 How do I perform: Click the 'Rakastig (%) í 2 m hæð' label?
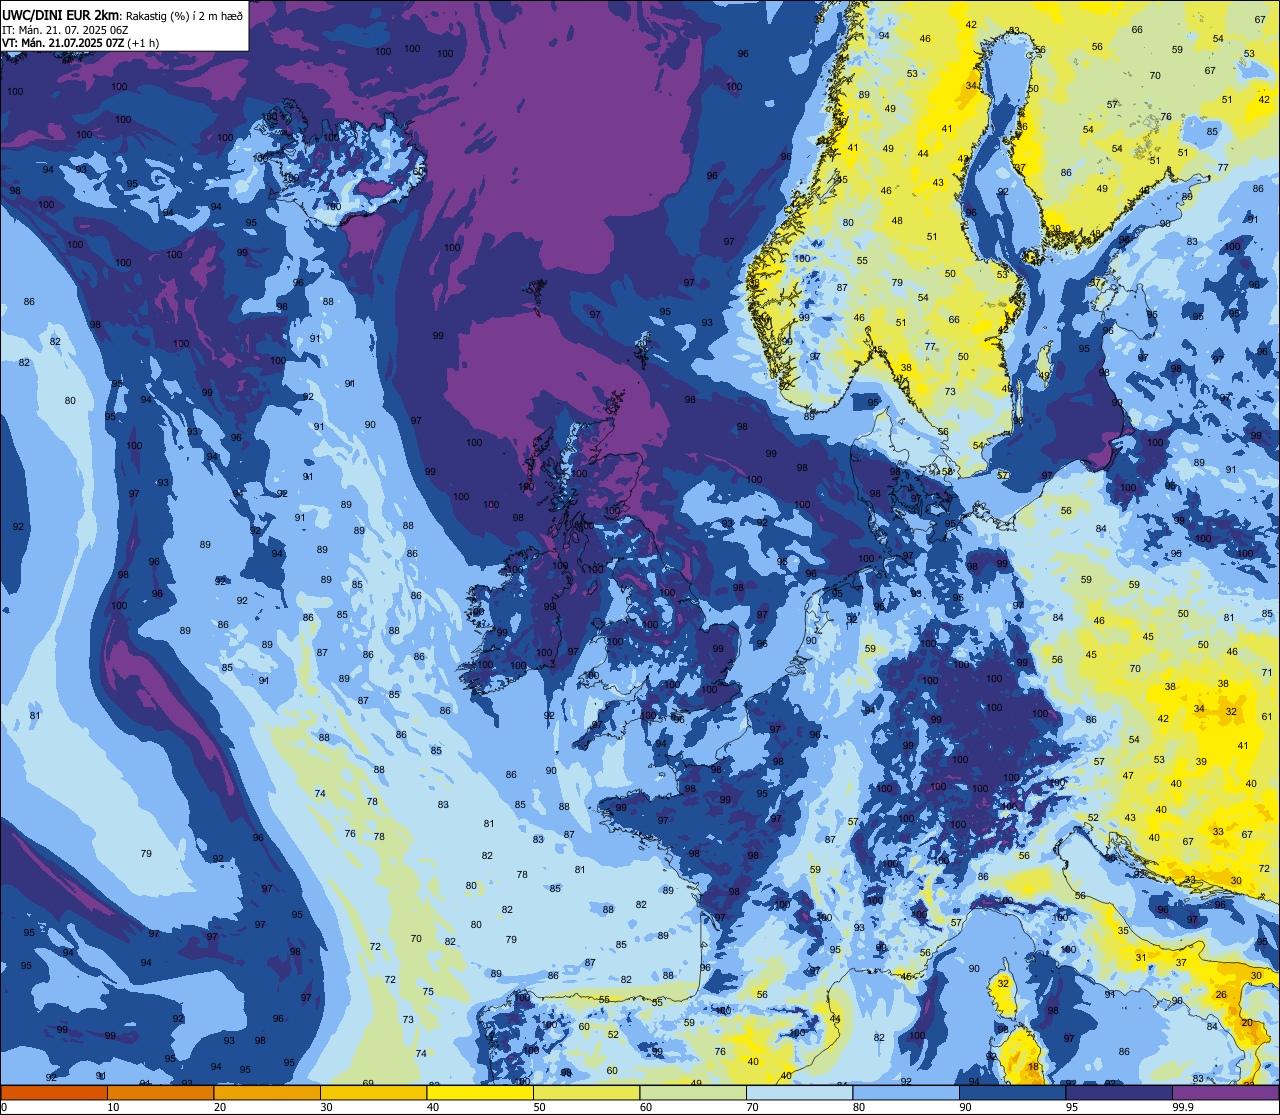pyautogui.click(x=185, y=15)
